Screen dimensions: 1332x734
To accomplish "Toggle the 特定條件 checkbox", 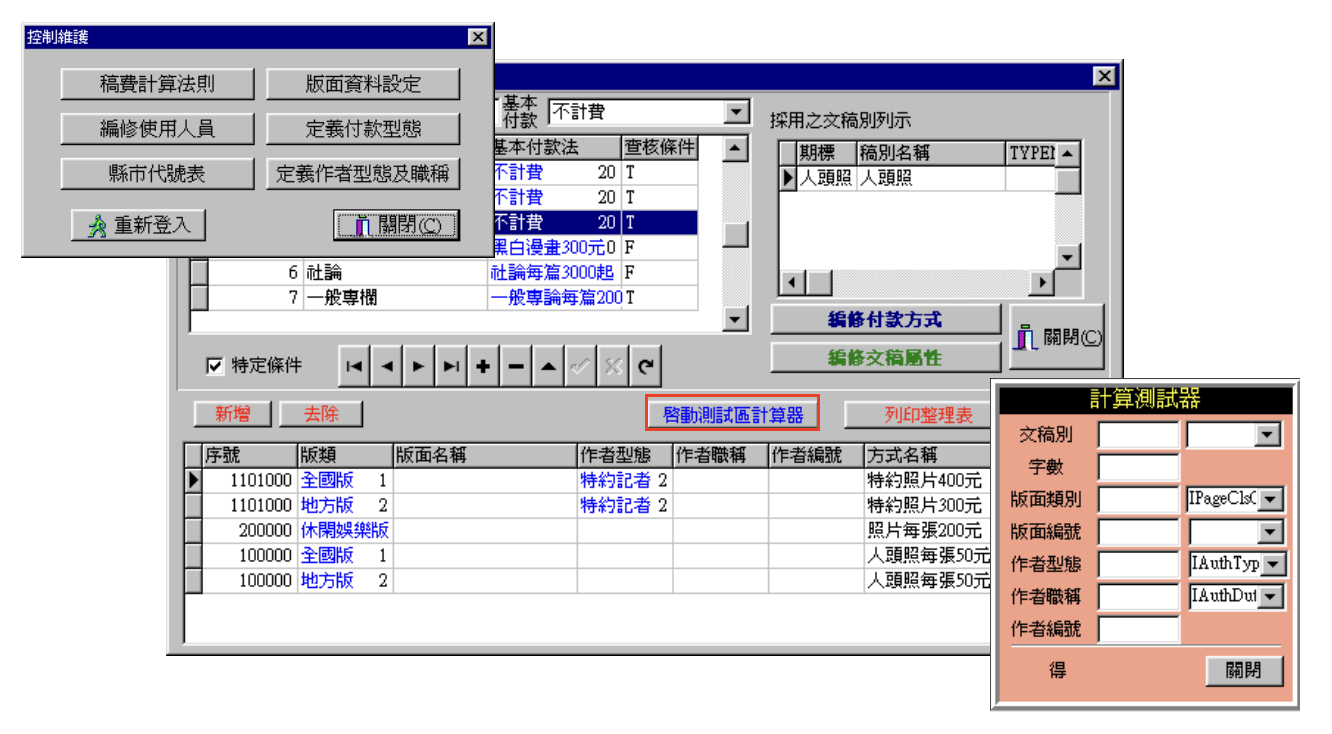I will coord(214,366).
